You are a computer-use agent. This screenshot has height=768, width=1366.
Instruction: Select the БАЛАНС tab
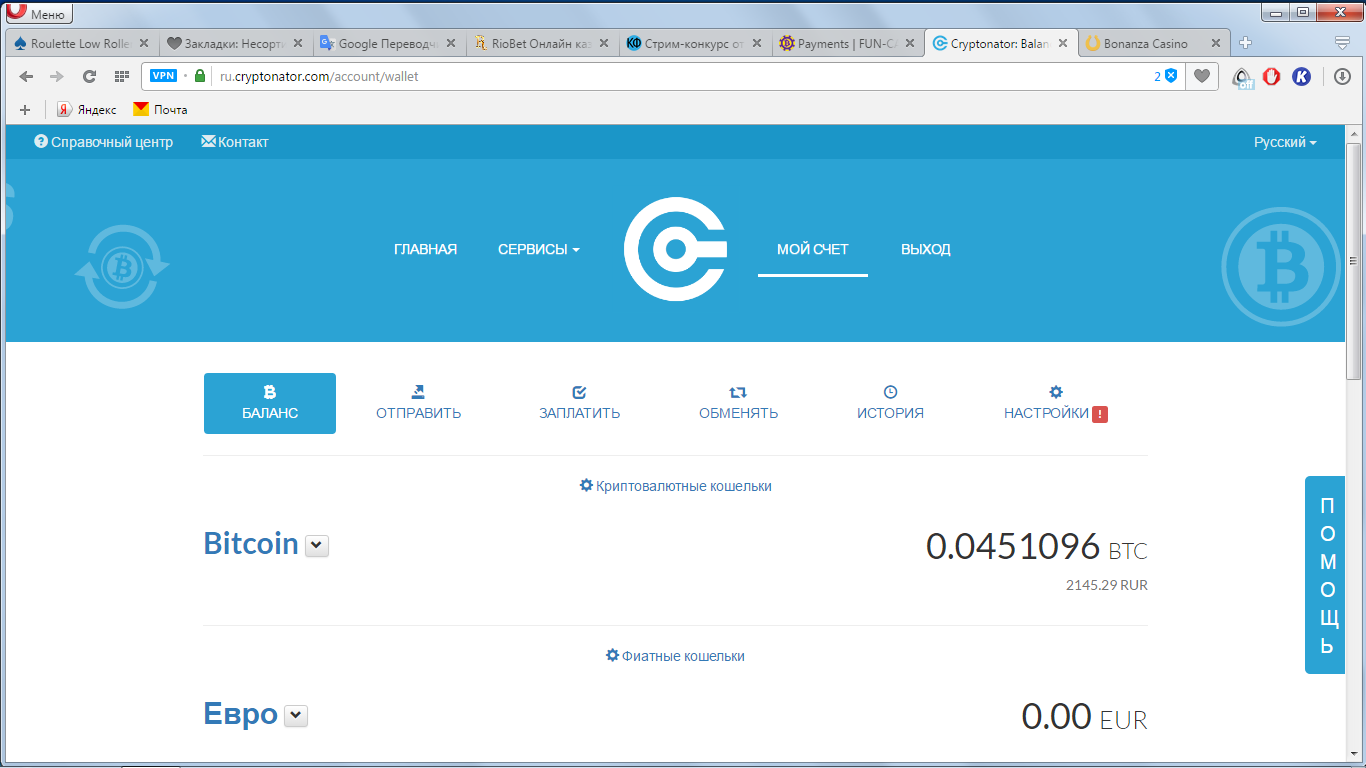(x=270, y=404)
